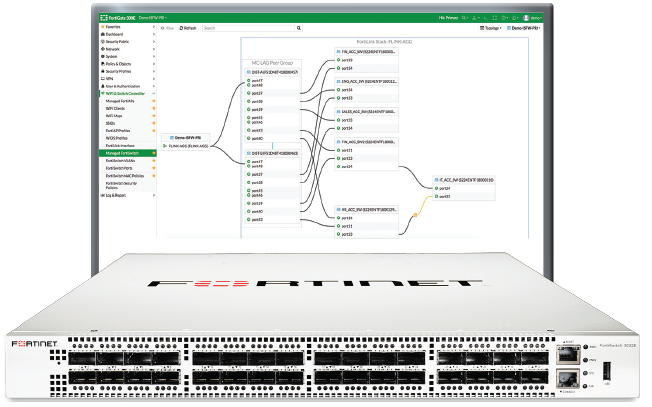
Task: Toggle favorite star for Managed FortiAPs
Action: [153, 101]
